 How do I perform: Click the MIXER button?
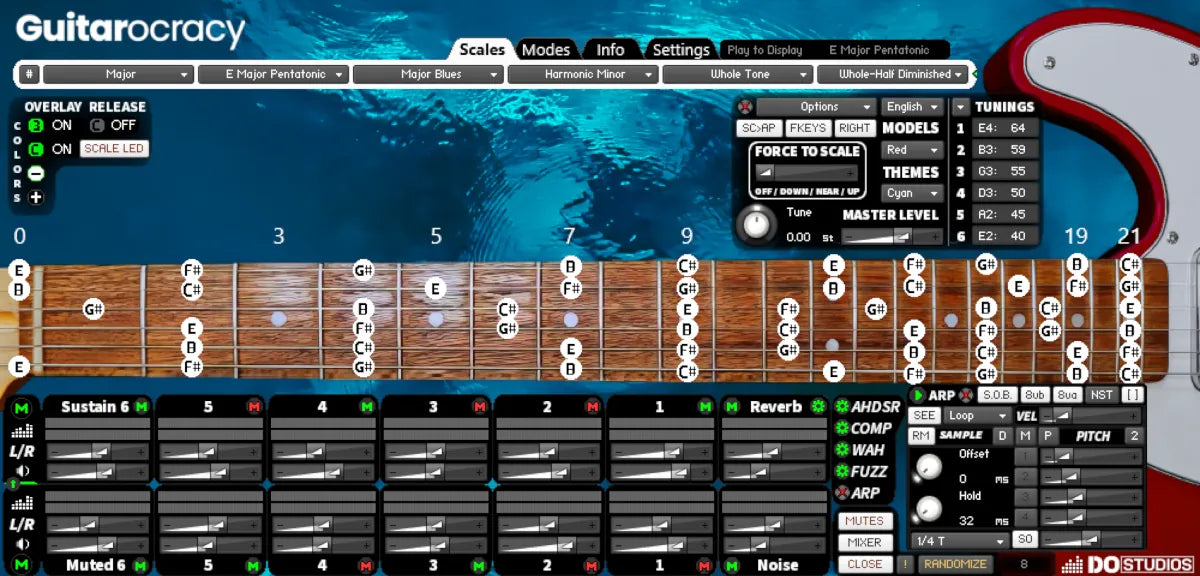[864, 543]
